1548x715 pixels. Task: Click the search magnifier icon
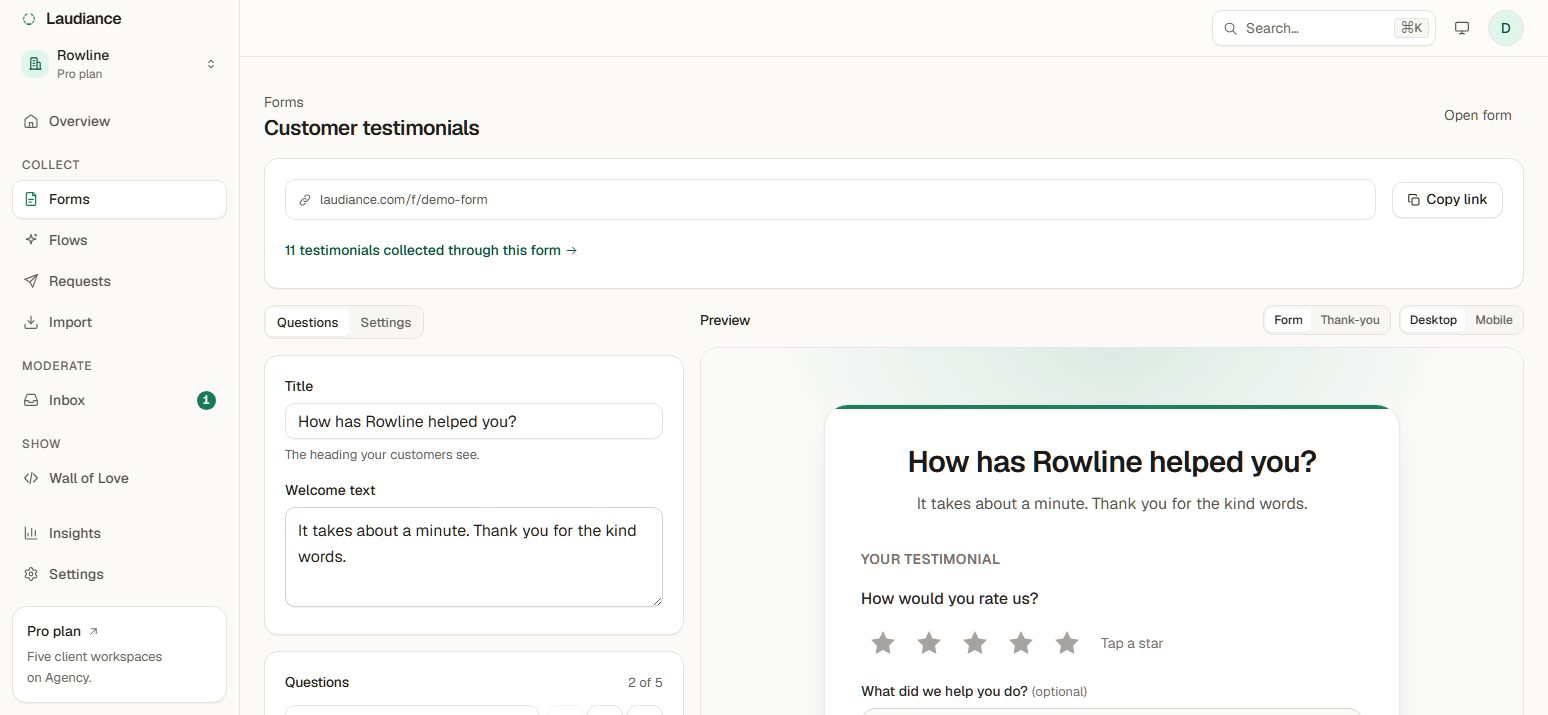[1230, 28]
